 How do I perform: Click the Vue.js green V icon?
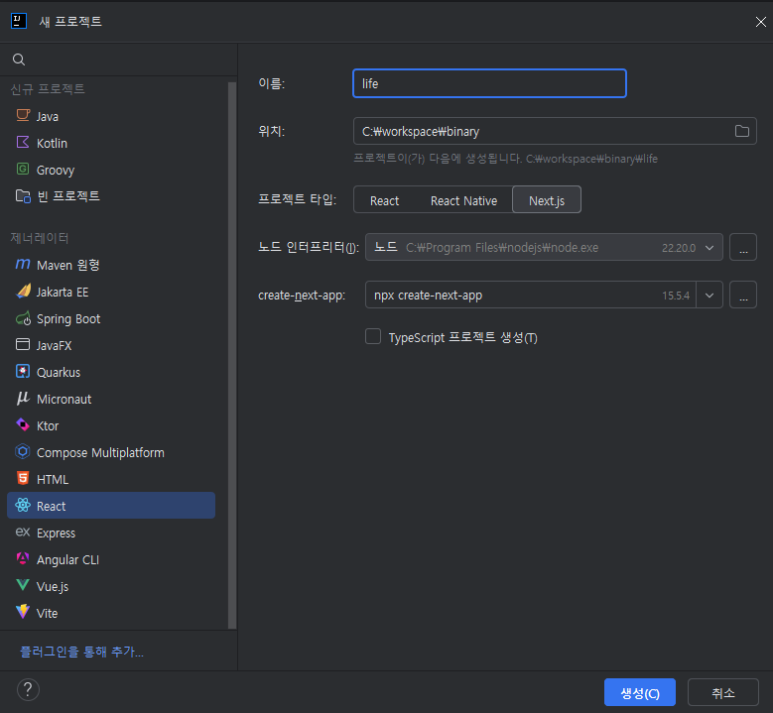pos(23,585)
